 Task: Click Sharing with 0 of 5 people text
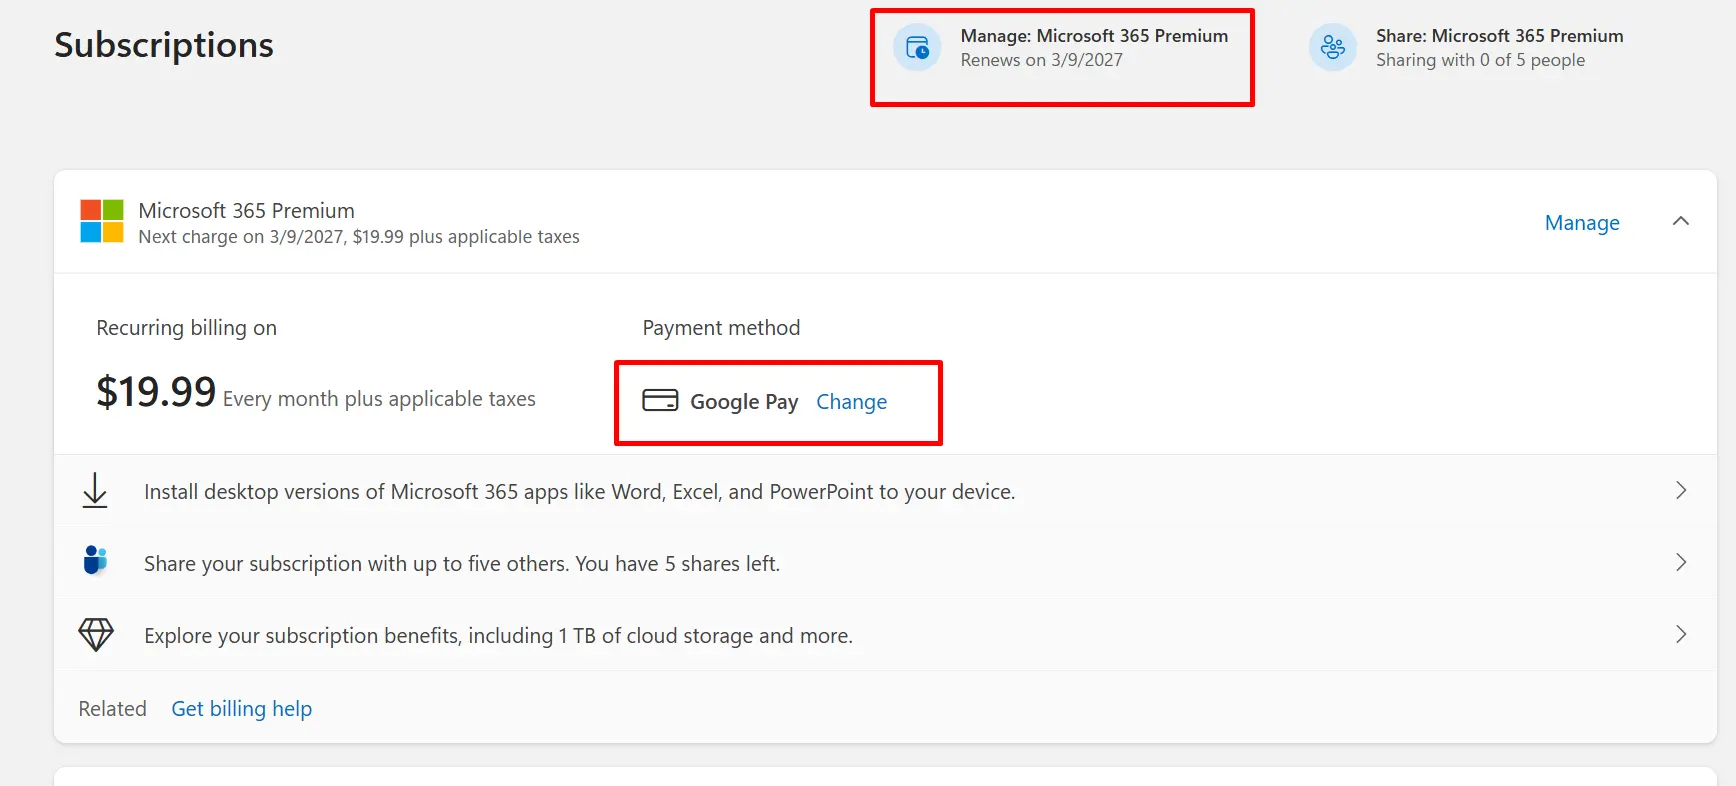1480,60
